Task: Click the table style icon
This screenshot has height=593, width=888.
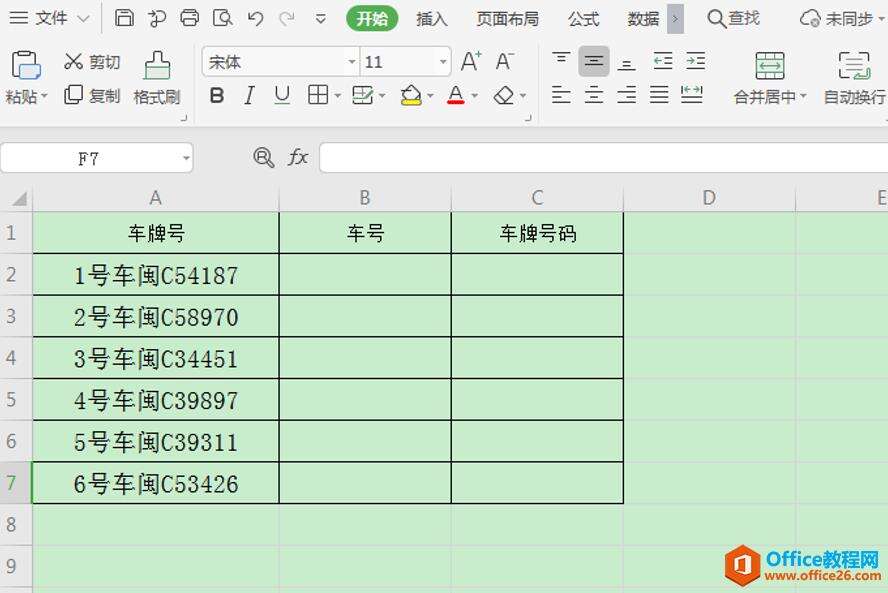Action: click(362, 95)
